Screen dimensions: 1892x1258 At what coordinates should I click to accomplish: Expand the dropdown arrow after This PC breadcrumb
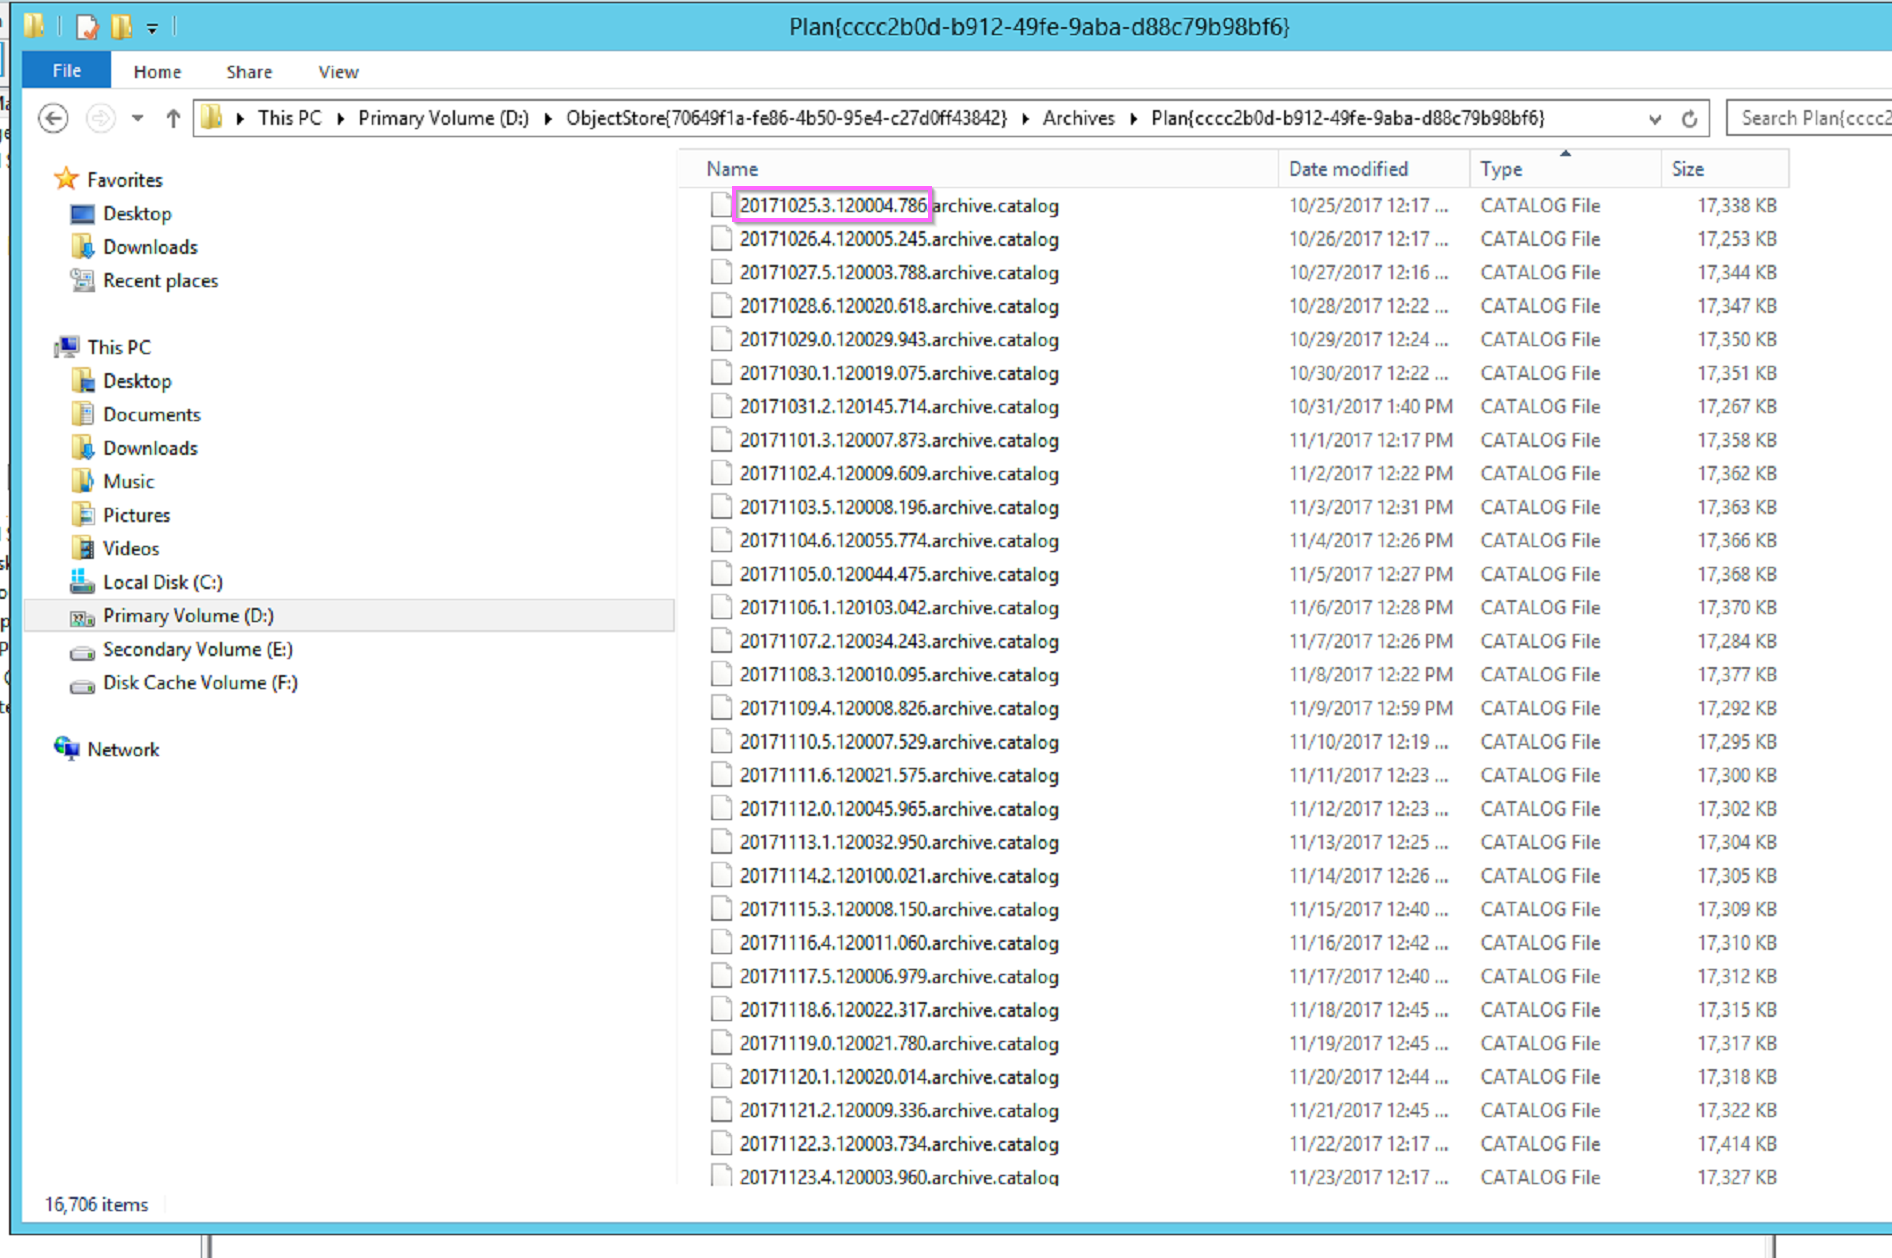pyautogui.click(x=340, y=118)
